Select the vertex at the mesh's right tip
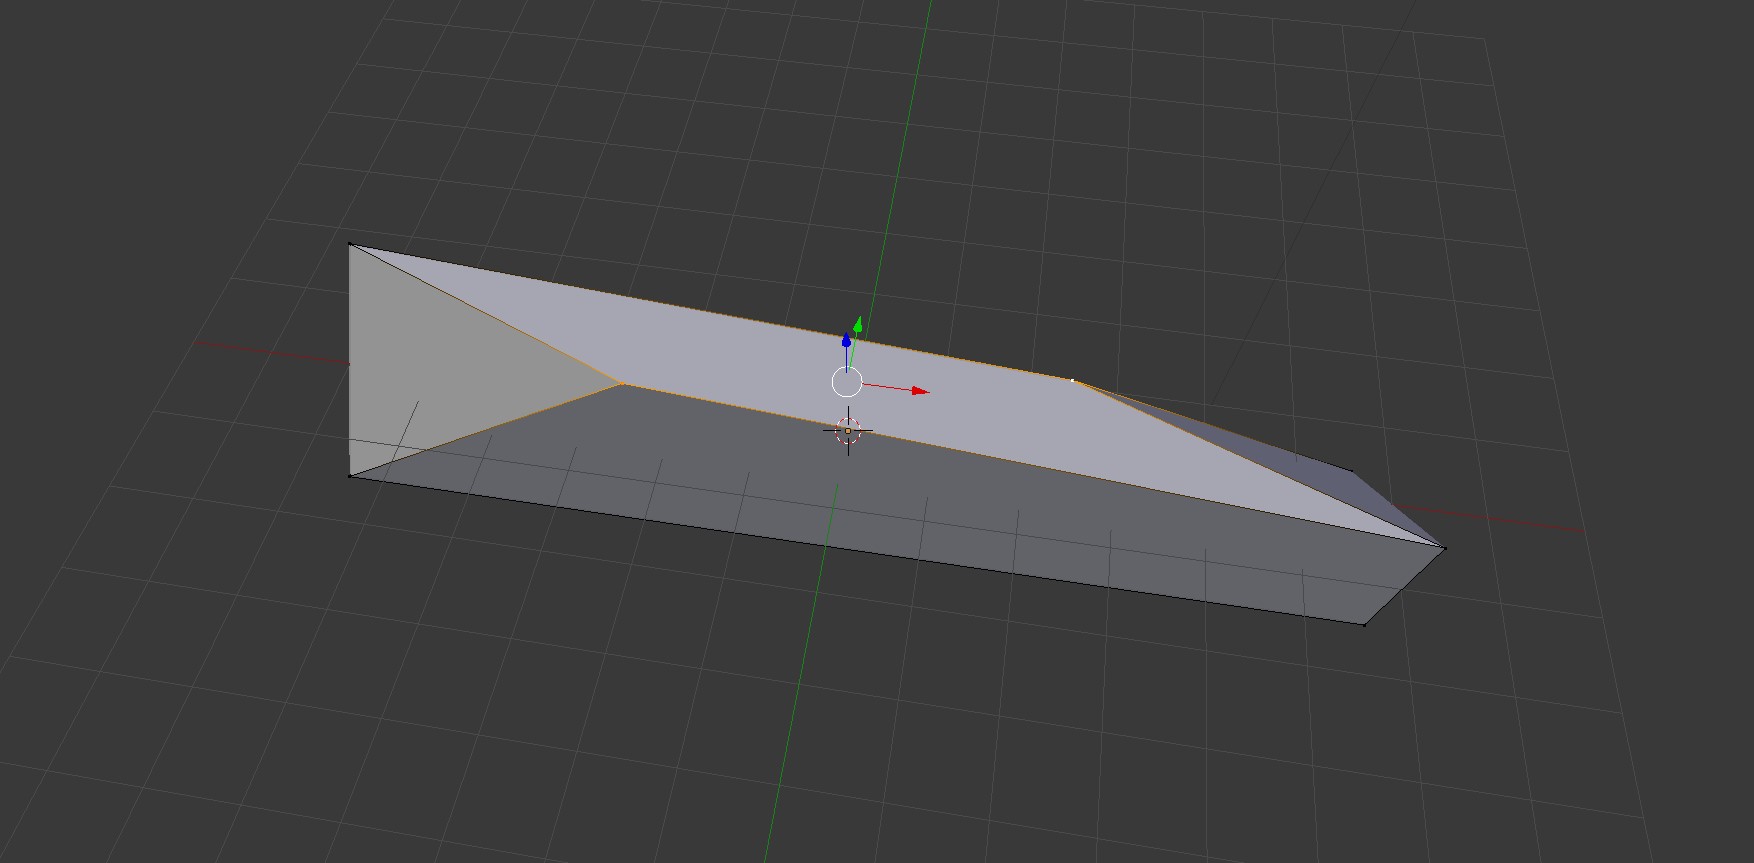The image size is (1754, 863). (1445, 547)
